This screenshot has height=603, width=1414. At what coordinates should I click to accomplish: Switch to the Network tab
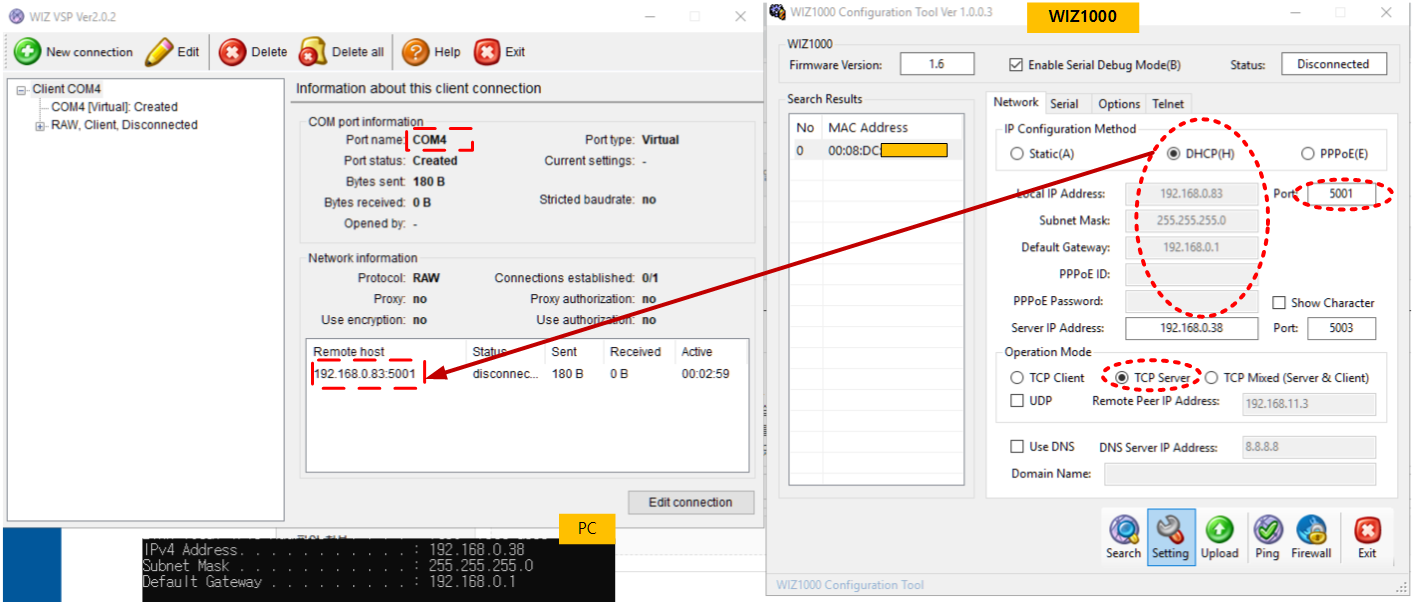coord(1015,103)
